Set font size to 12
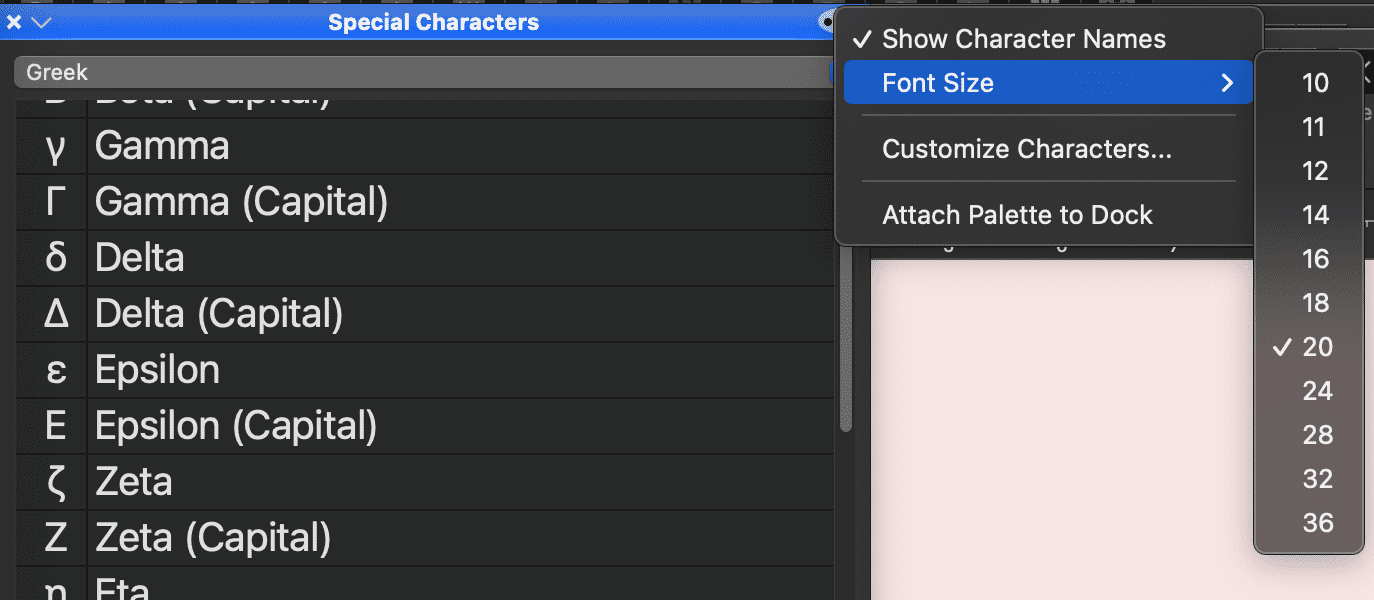Screen dimensions: 1374x600 (1315, 171)
